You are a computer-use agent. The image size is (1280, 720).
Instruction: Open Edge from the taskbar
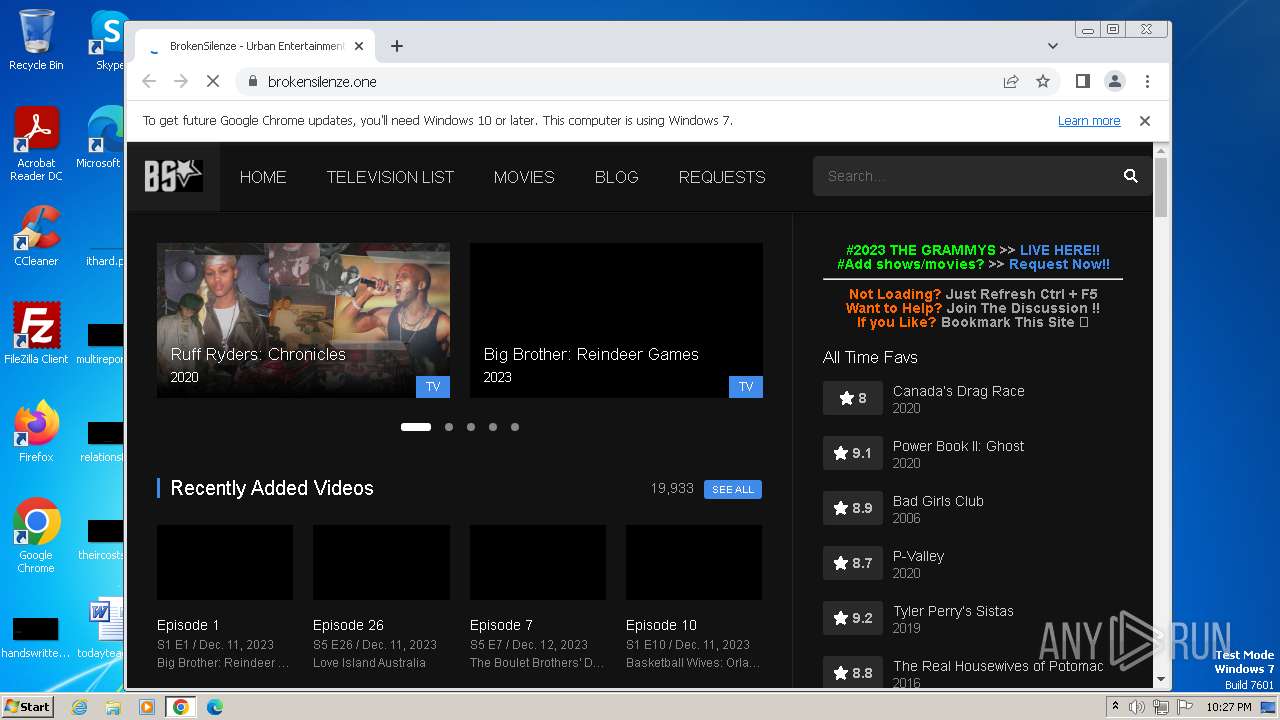tap(215, 707)
